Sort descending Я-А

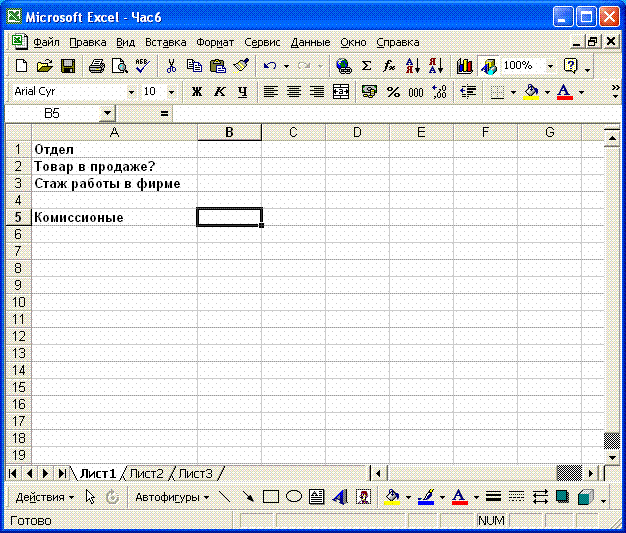436,65
